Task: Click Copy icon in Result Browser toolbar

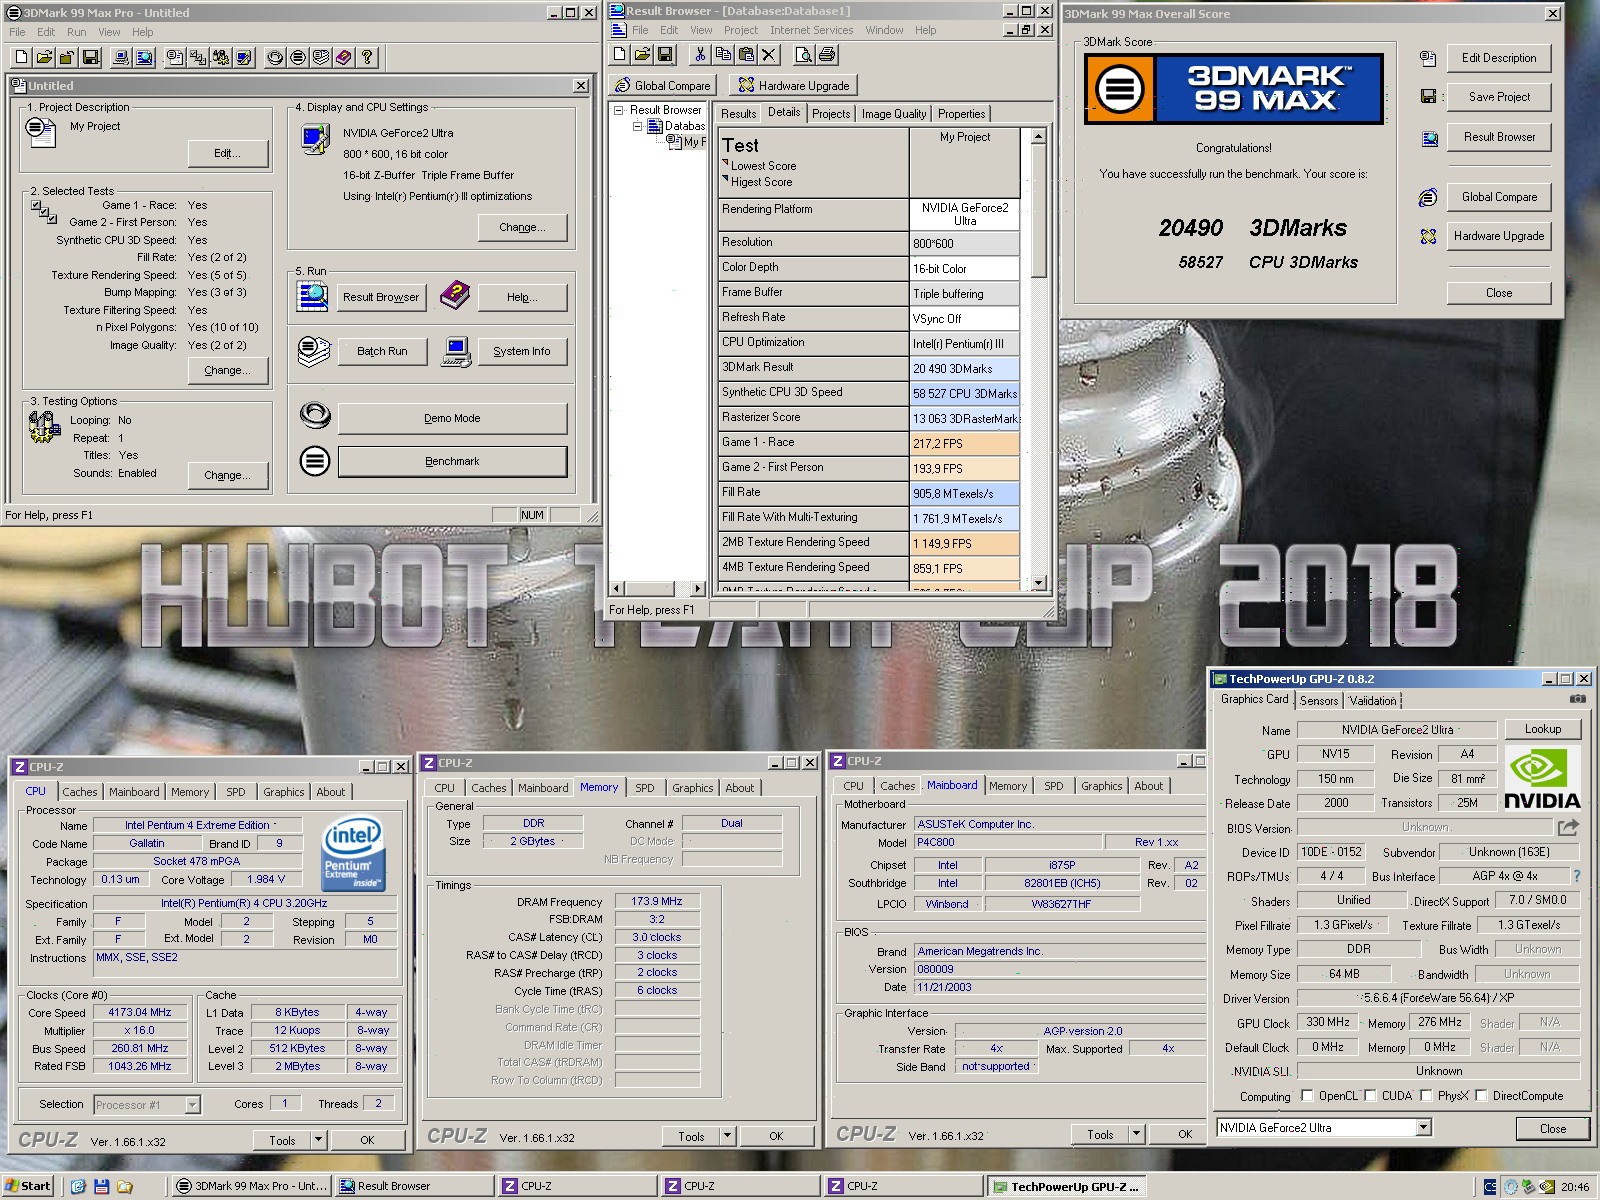Action: pos(723,54)
